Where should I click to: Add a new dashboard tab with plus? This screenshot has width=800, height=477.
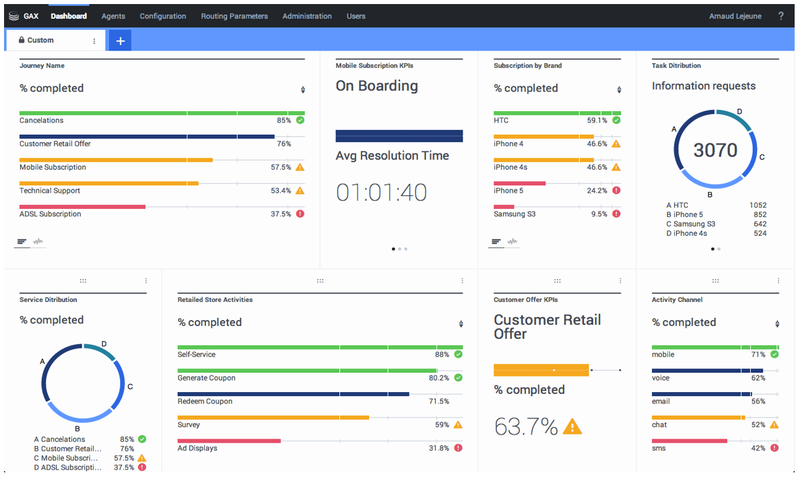tap(120, 41)
